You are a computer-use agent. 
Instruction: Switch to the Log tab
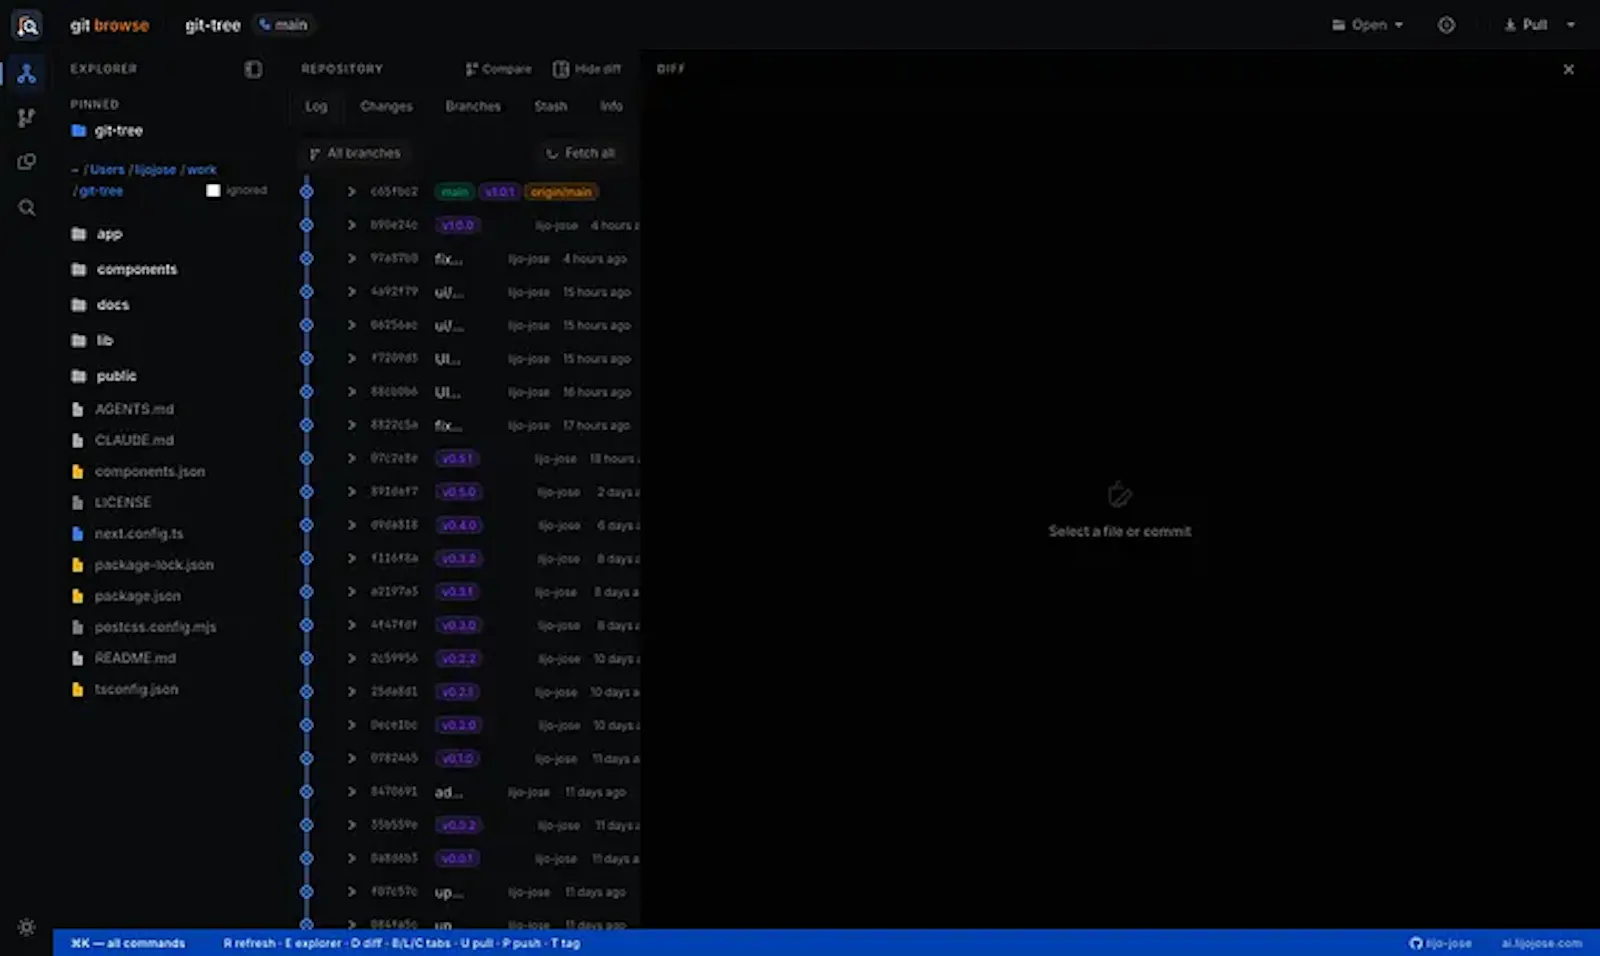pos(316,106)
